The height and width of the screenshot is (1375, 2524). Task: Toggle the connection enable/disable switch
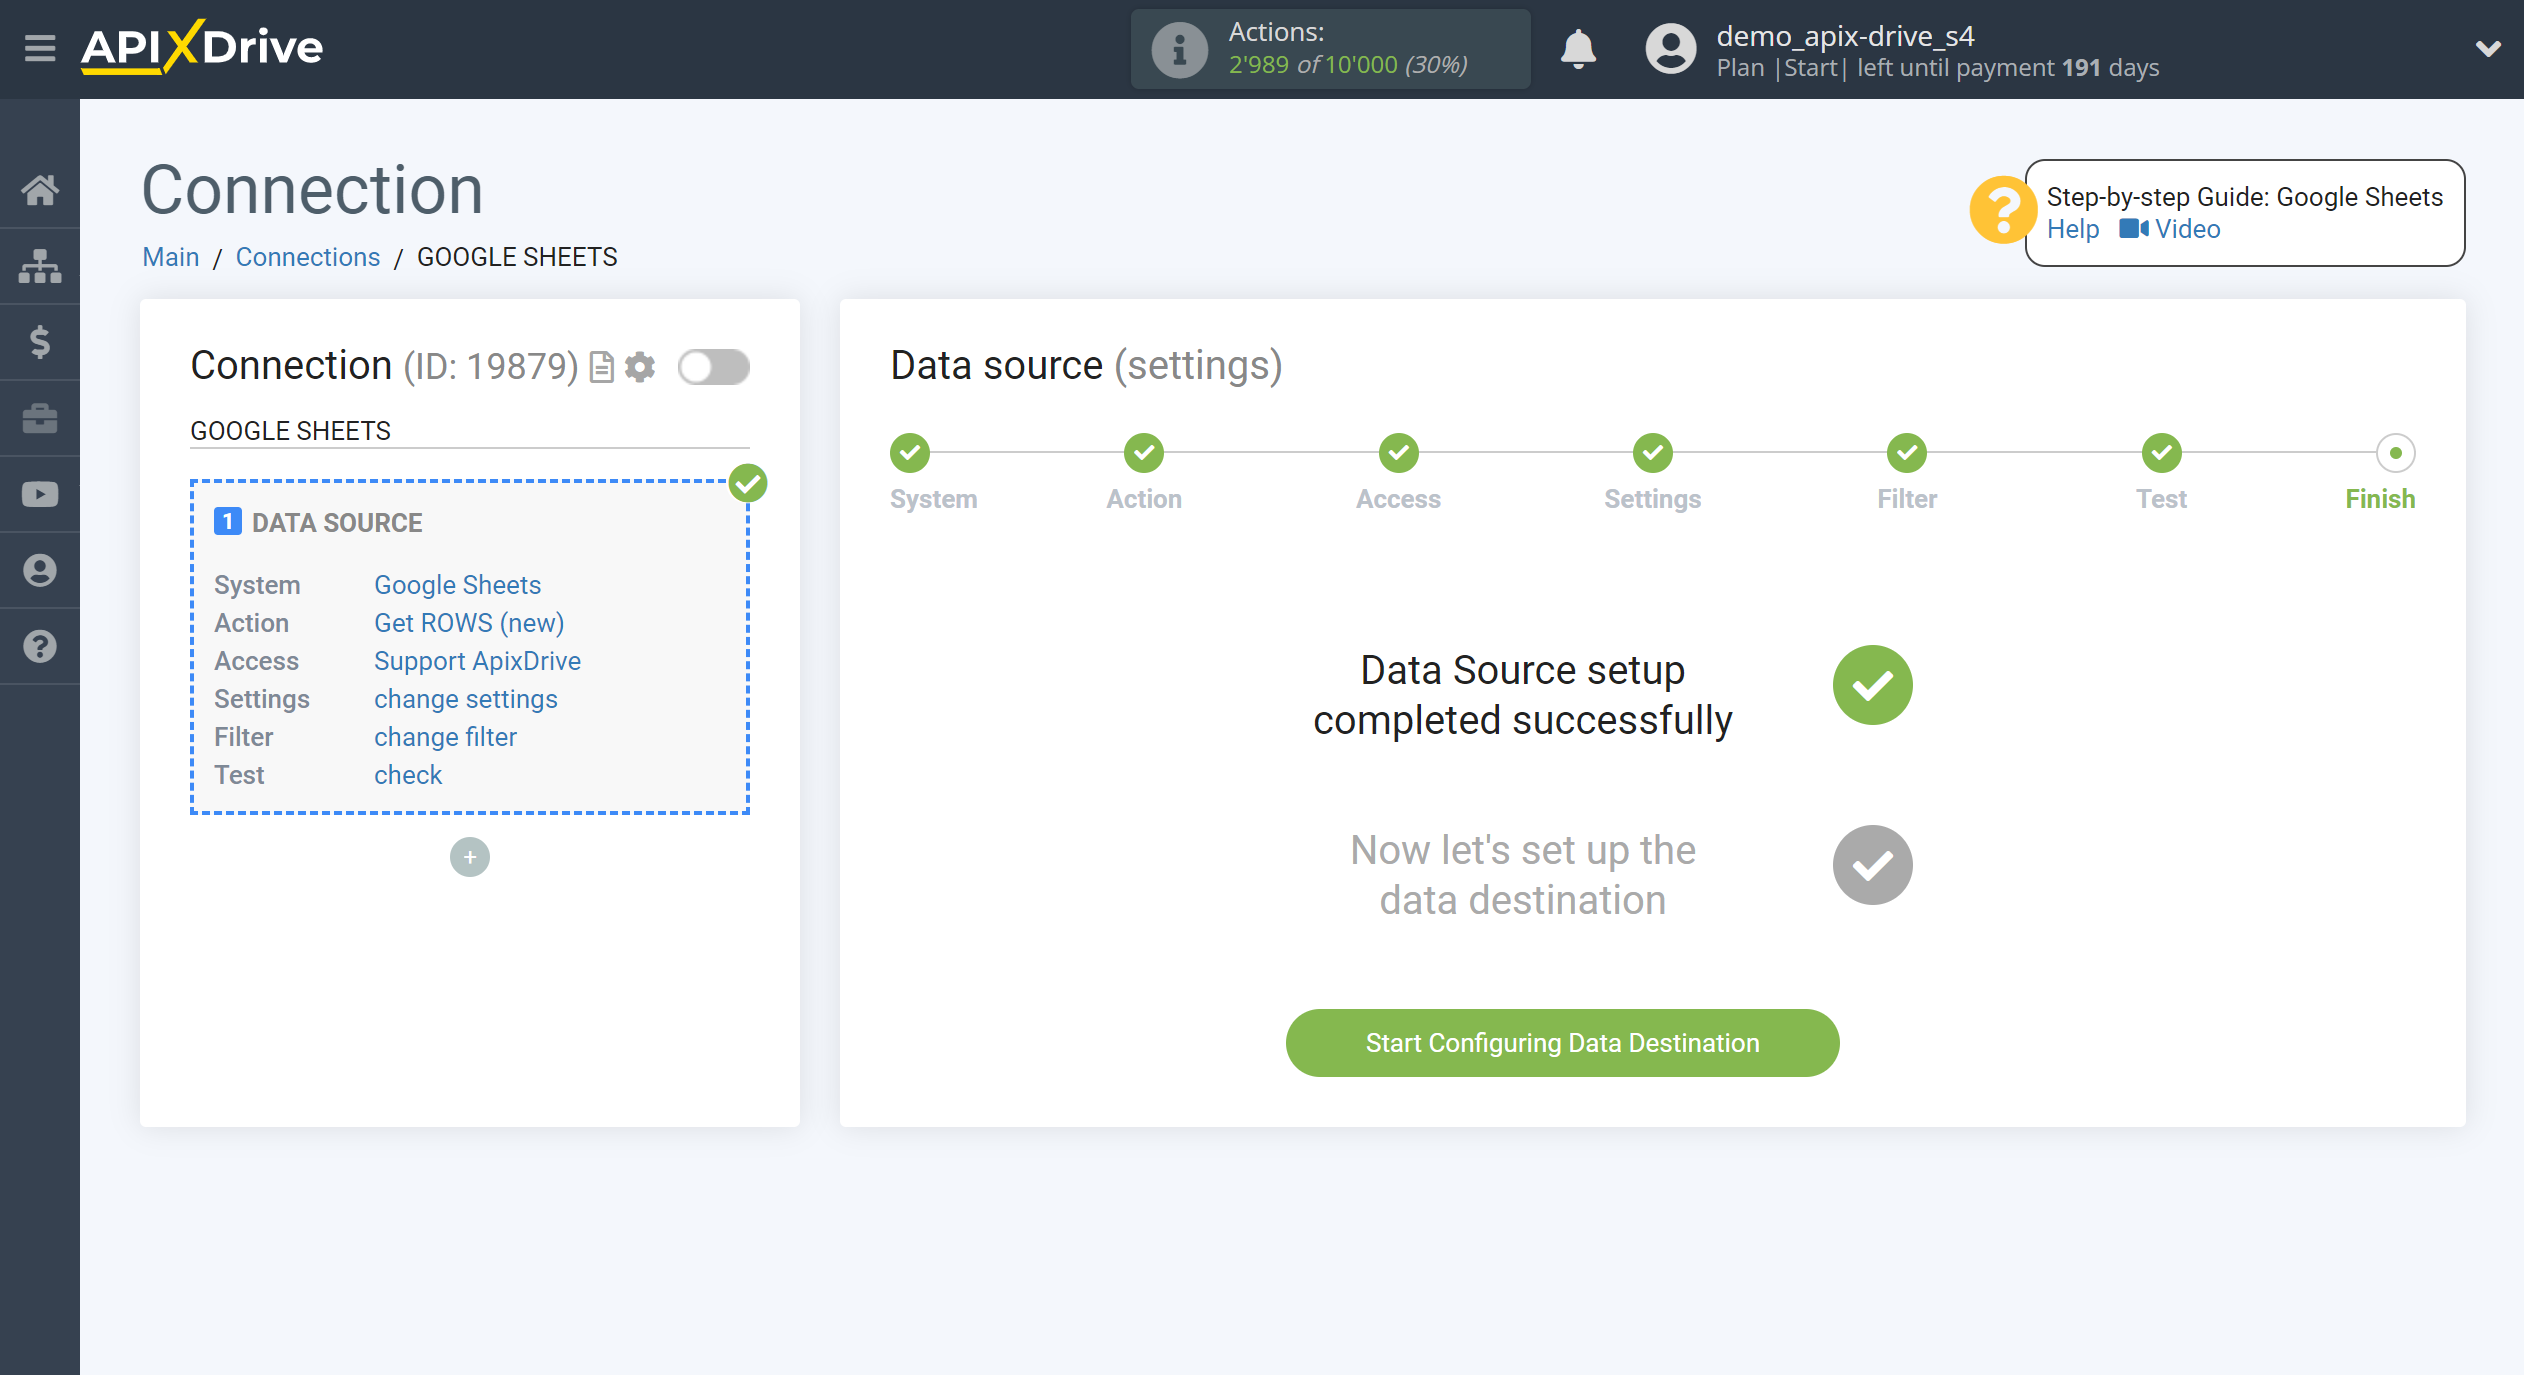coord(713,366)
